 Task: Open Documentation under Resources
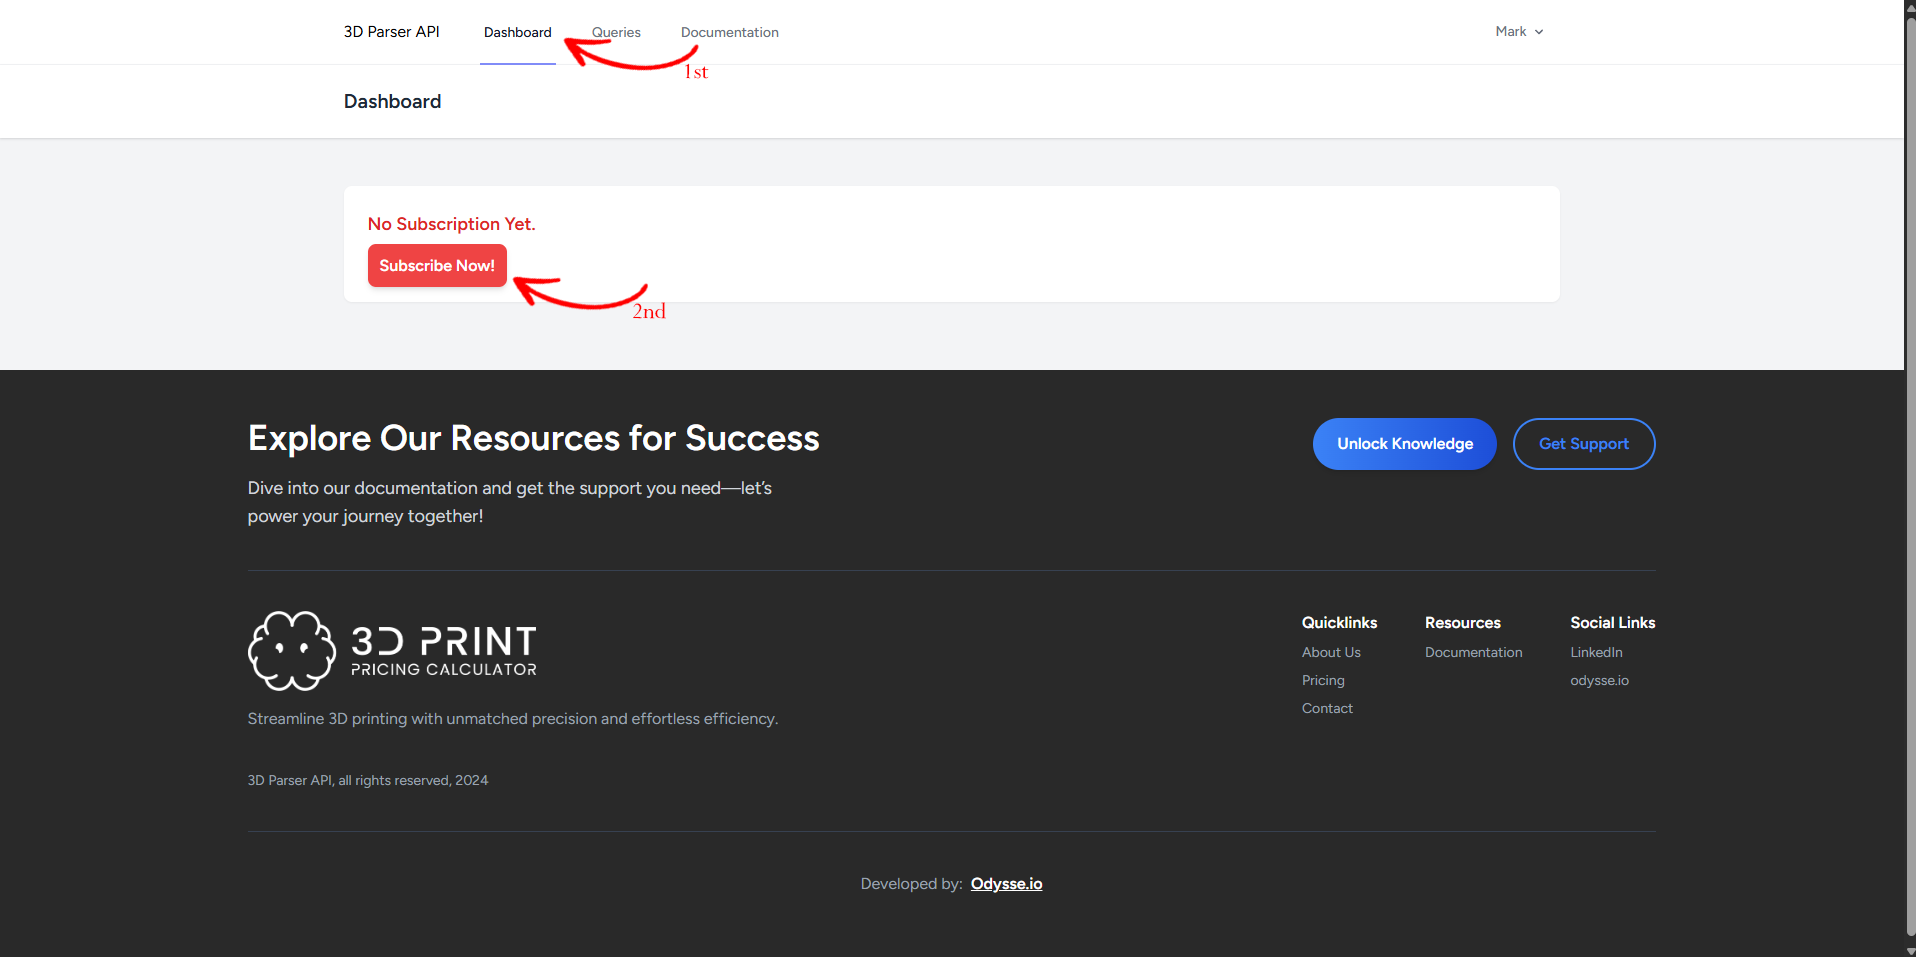pyautogui.click(x=1473, y=652)
